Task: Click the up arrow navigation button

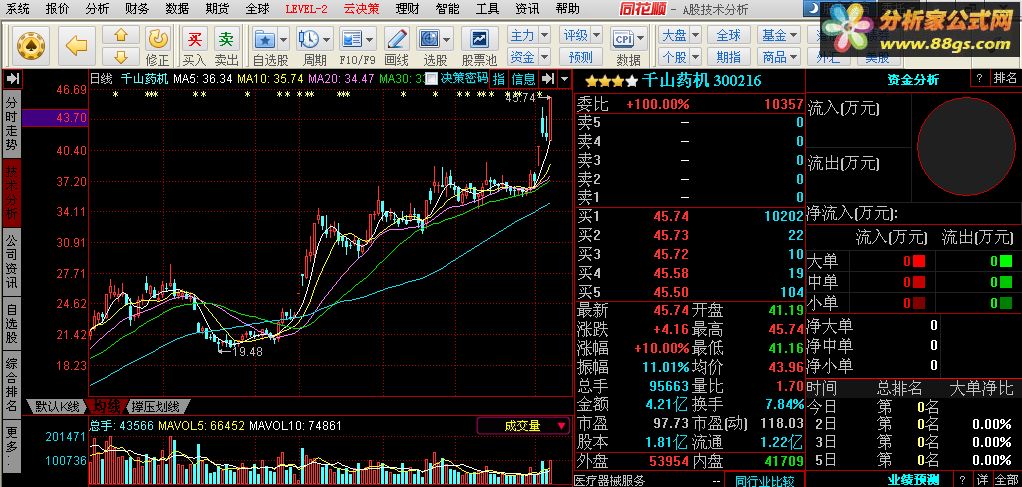Action: pyautogui.click(x=121, y=36)
